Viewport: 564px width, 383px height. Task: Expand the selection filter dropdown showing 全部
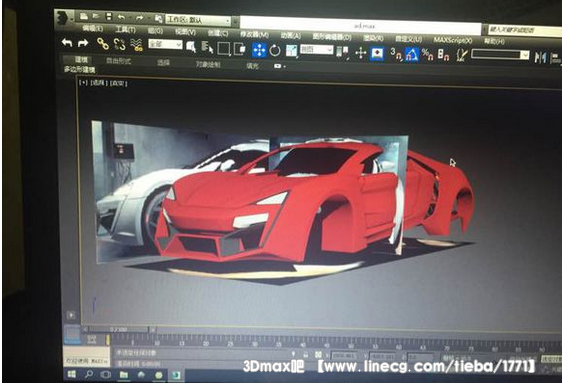coord(165,44)
